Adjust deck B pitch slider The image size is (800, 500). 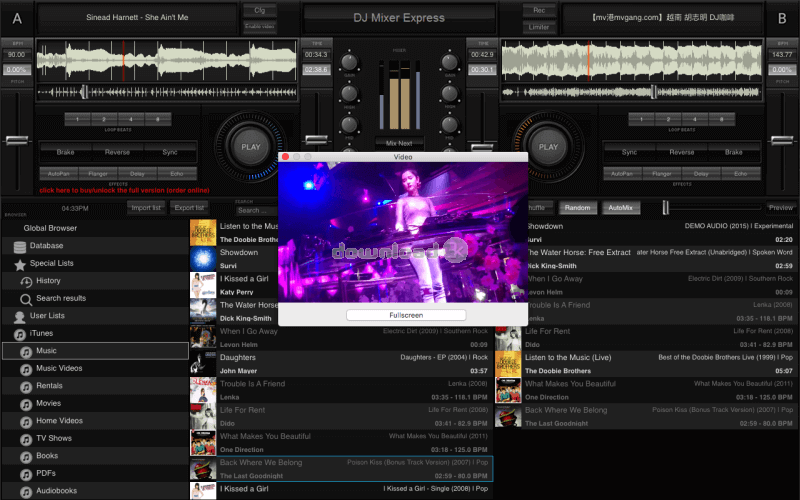point(782,140)
